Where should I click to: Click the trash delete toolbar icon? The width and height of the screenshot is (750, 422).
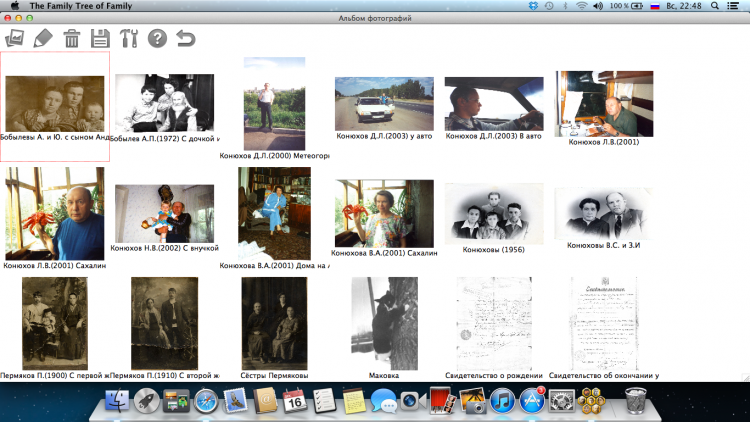click(72, 38)
